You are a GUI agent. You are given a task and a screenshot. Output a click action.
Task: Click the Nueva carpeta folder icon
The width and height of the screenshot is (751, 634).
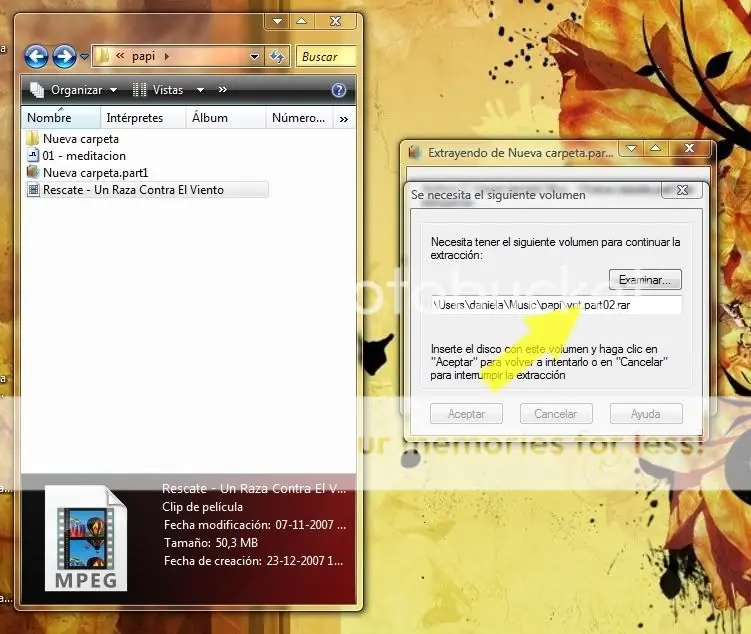point(33,139)
